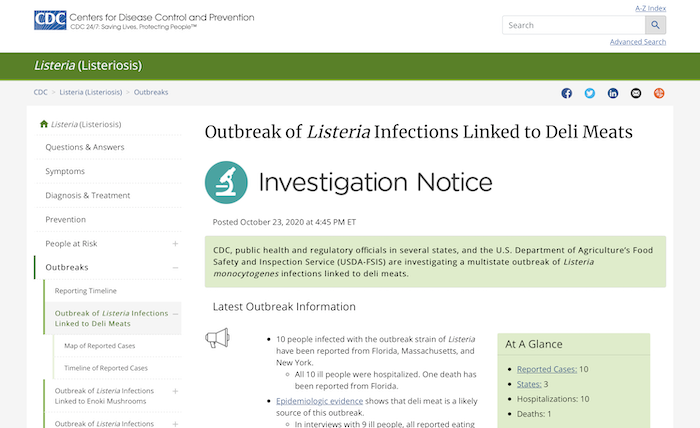This screenshot has width=700, height=428.
Task: Click the A-Z Index link
Action: [x=650, y=8]
